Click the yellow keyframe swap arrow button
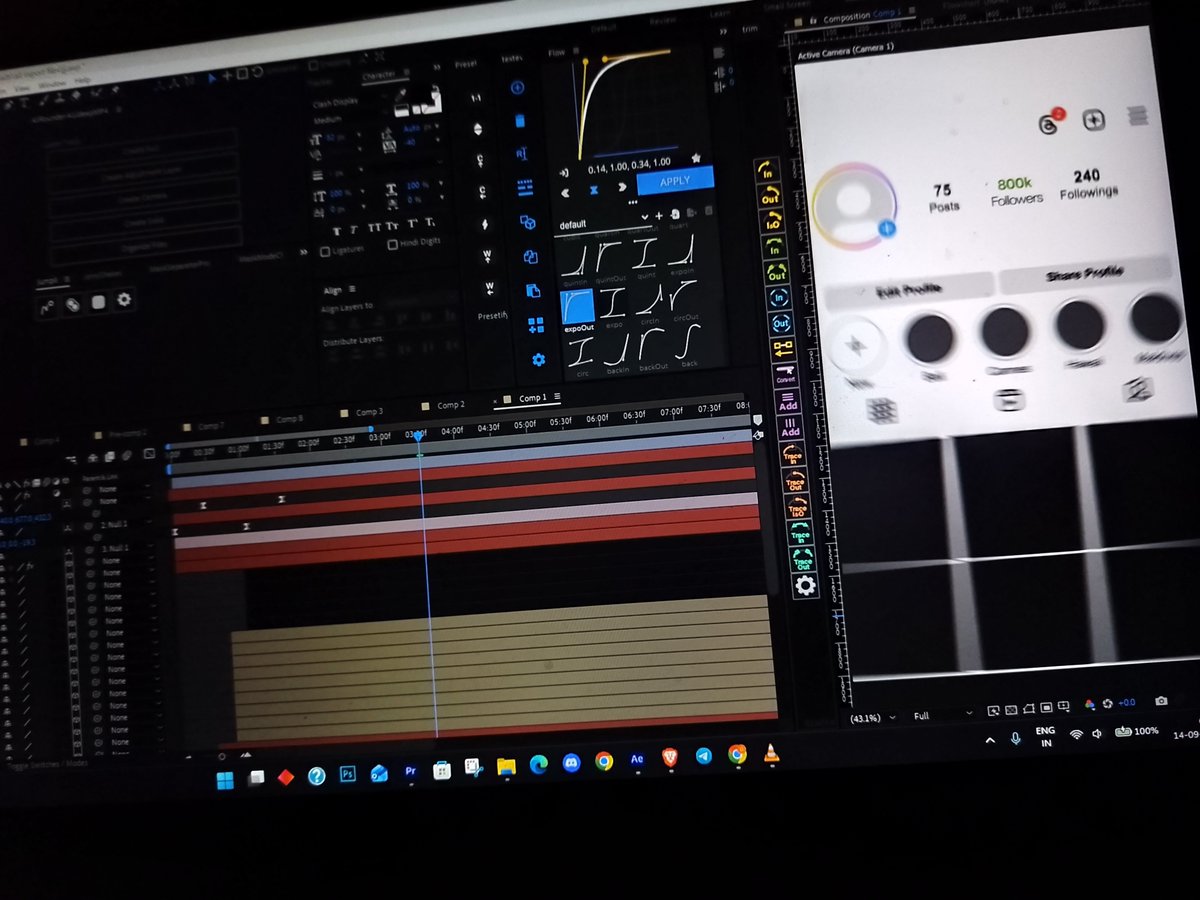The image size is (1200, 900). coord(782,349)
